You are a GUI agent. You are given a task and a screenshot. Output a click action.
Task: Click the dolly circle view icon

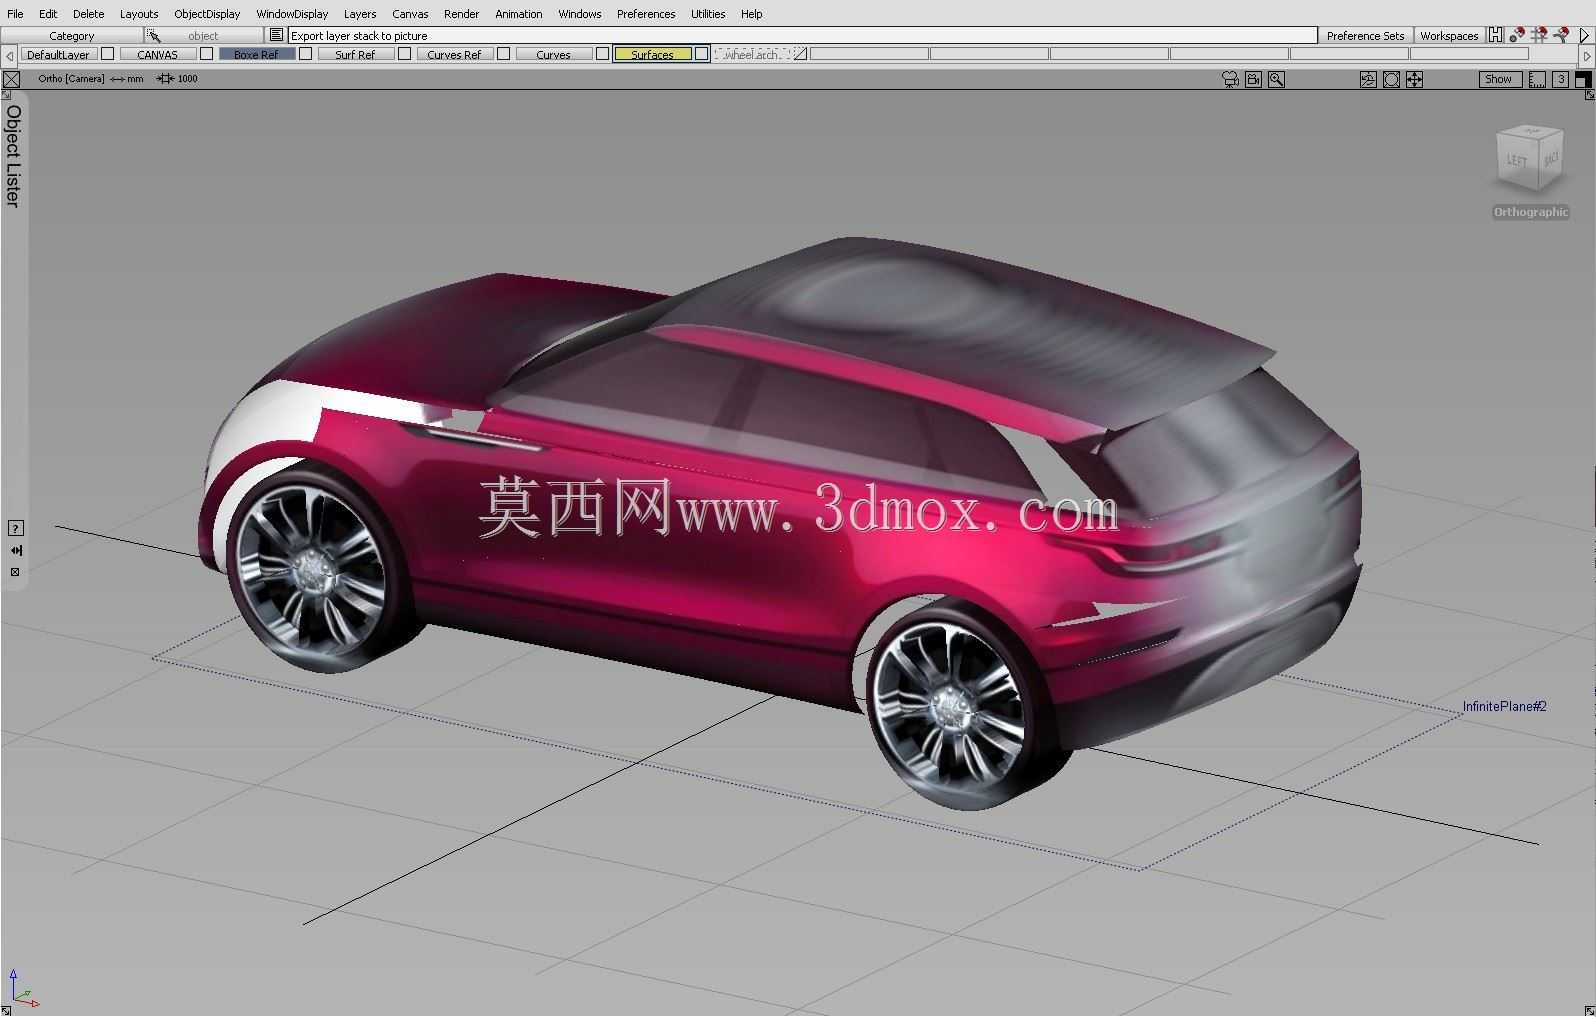click(1391, 79)
